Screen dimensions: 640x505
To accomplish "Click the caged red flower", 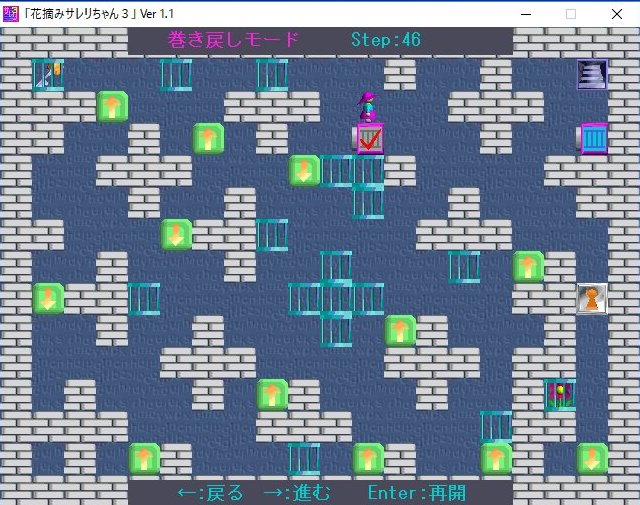I will [560, 393].
